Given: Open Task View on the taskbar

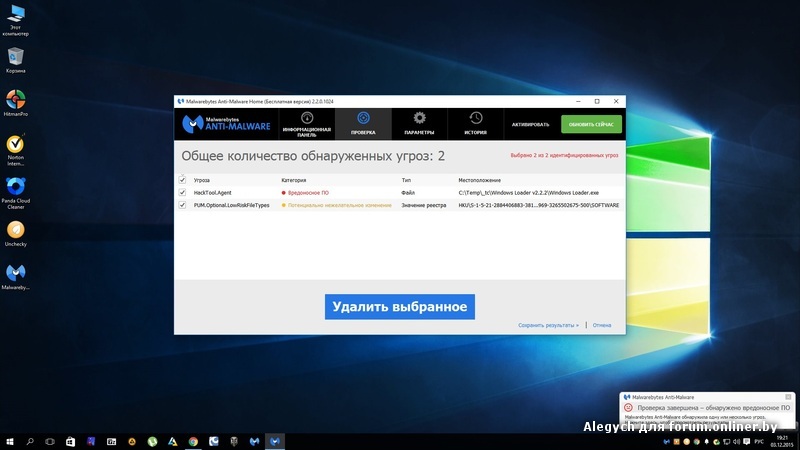Looking at the screenshot, I should pos(50,442).
